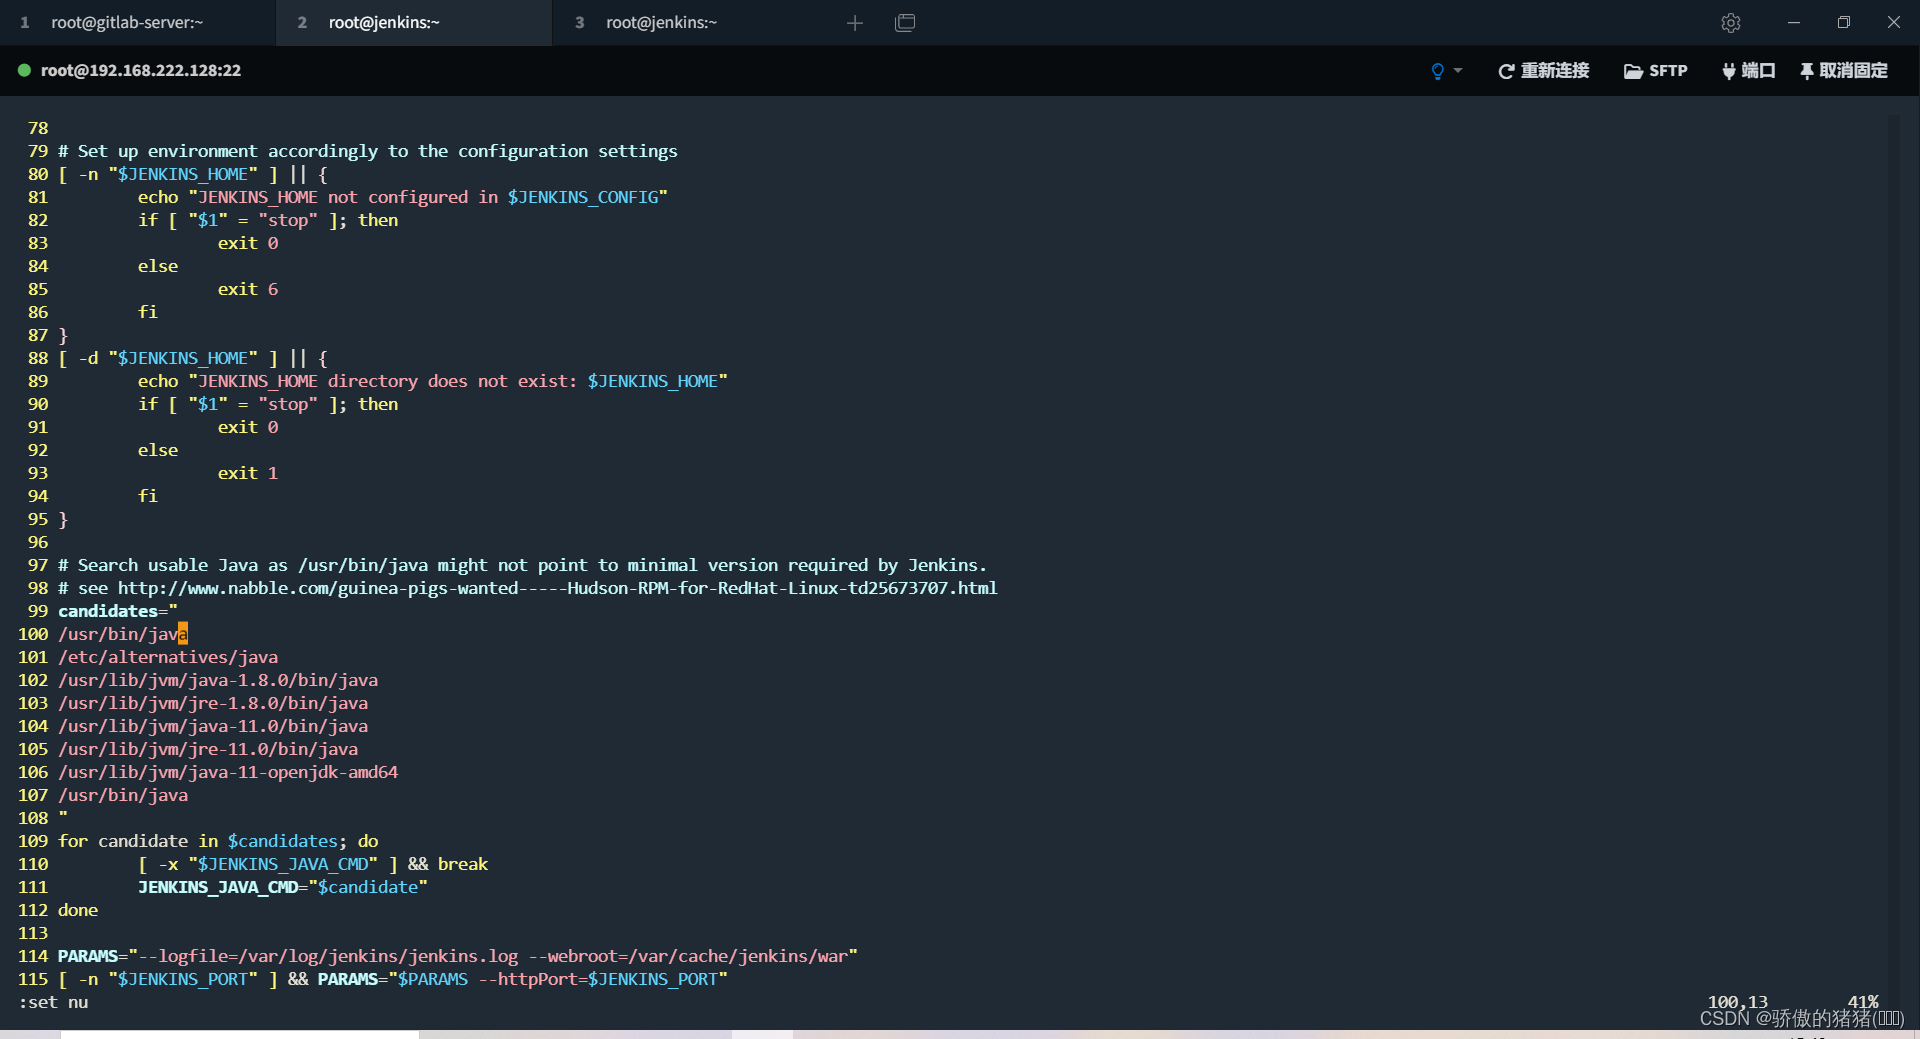Click the reconnect (重新连接) button
The height and width of the screenshot is (1039, 1920).
point(1543,71)
